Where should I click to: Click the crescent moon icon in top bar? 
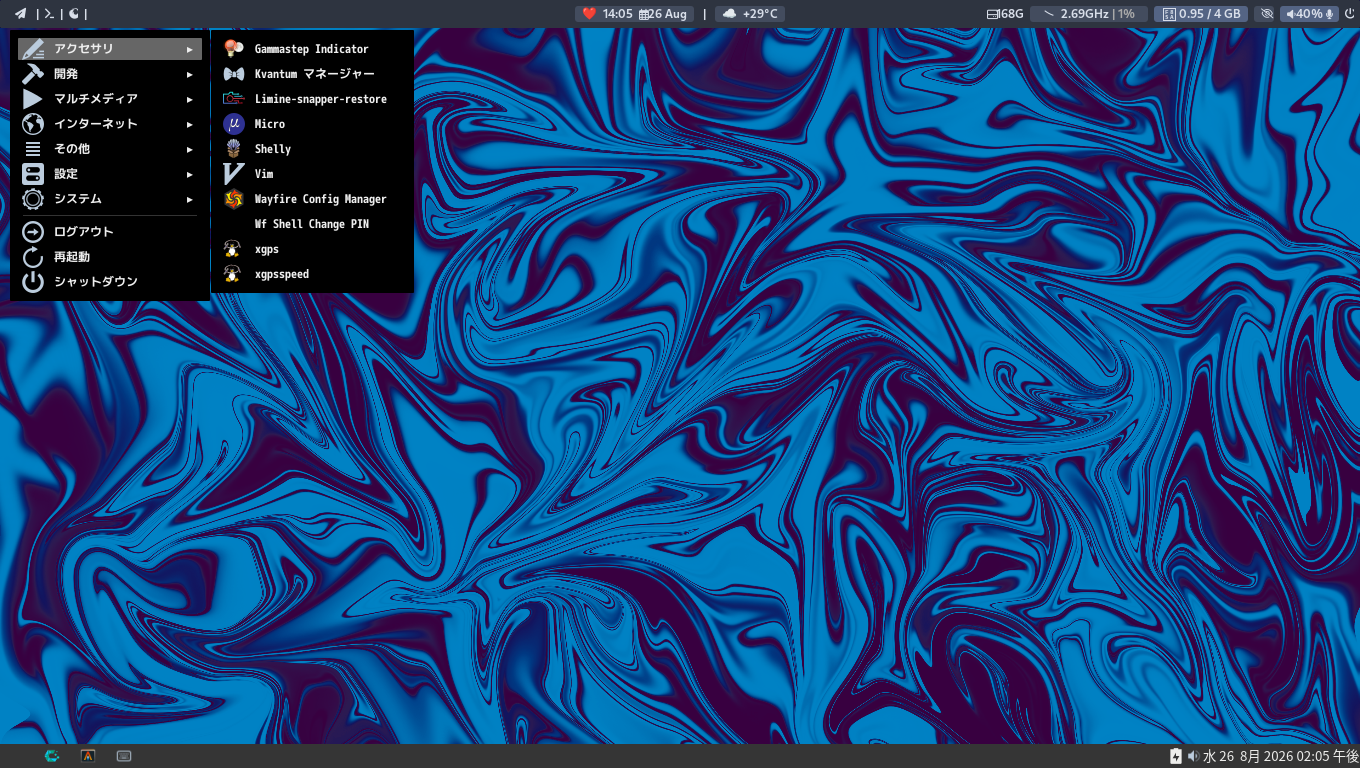(x=74, y=14)
